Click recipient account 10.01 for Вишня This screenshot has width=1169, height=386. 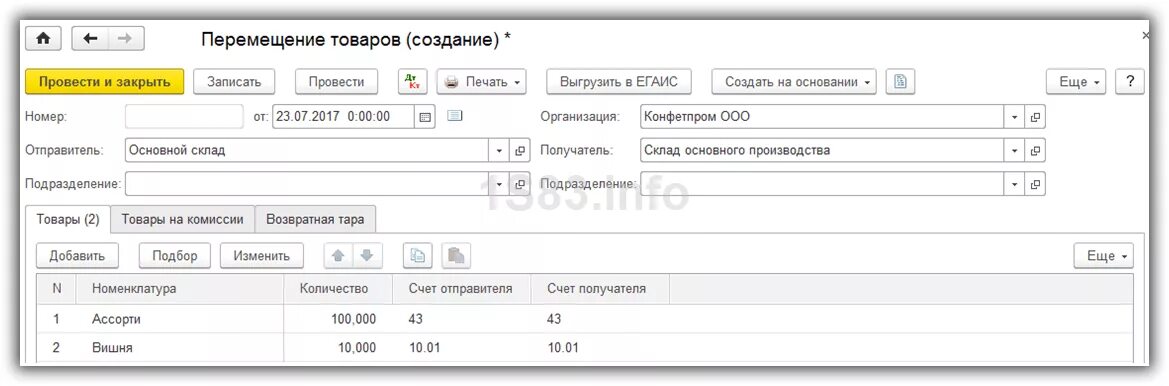(x=600, y=347)
